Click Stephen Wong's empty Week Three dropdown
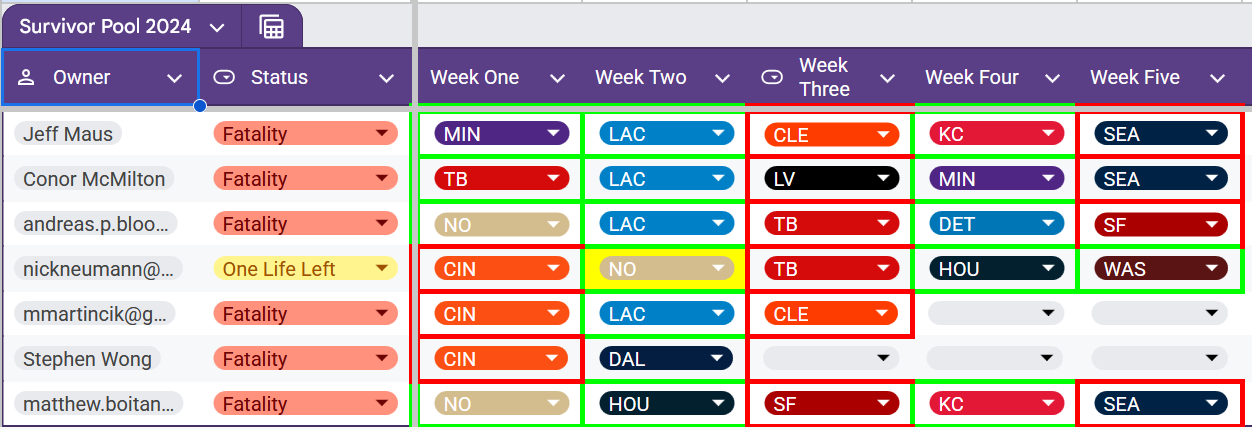Screen dimensions: 1252x430 coord(829,359)
